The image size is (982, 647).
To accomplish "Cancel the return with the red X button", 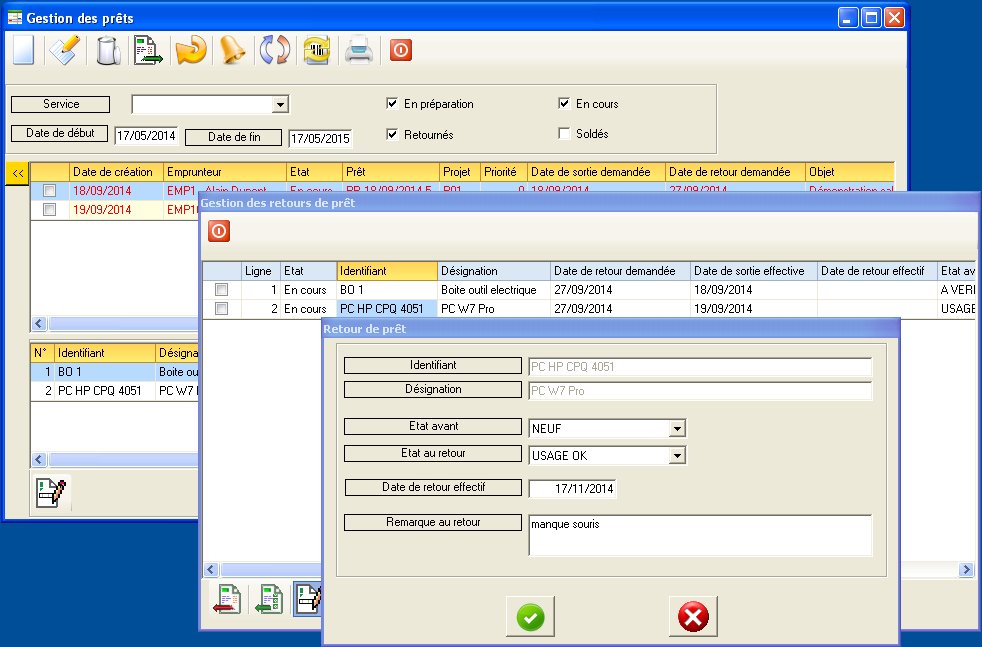I will (x=693, y=617).
